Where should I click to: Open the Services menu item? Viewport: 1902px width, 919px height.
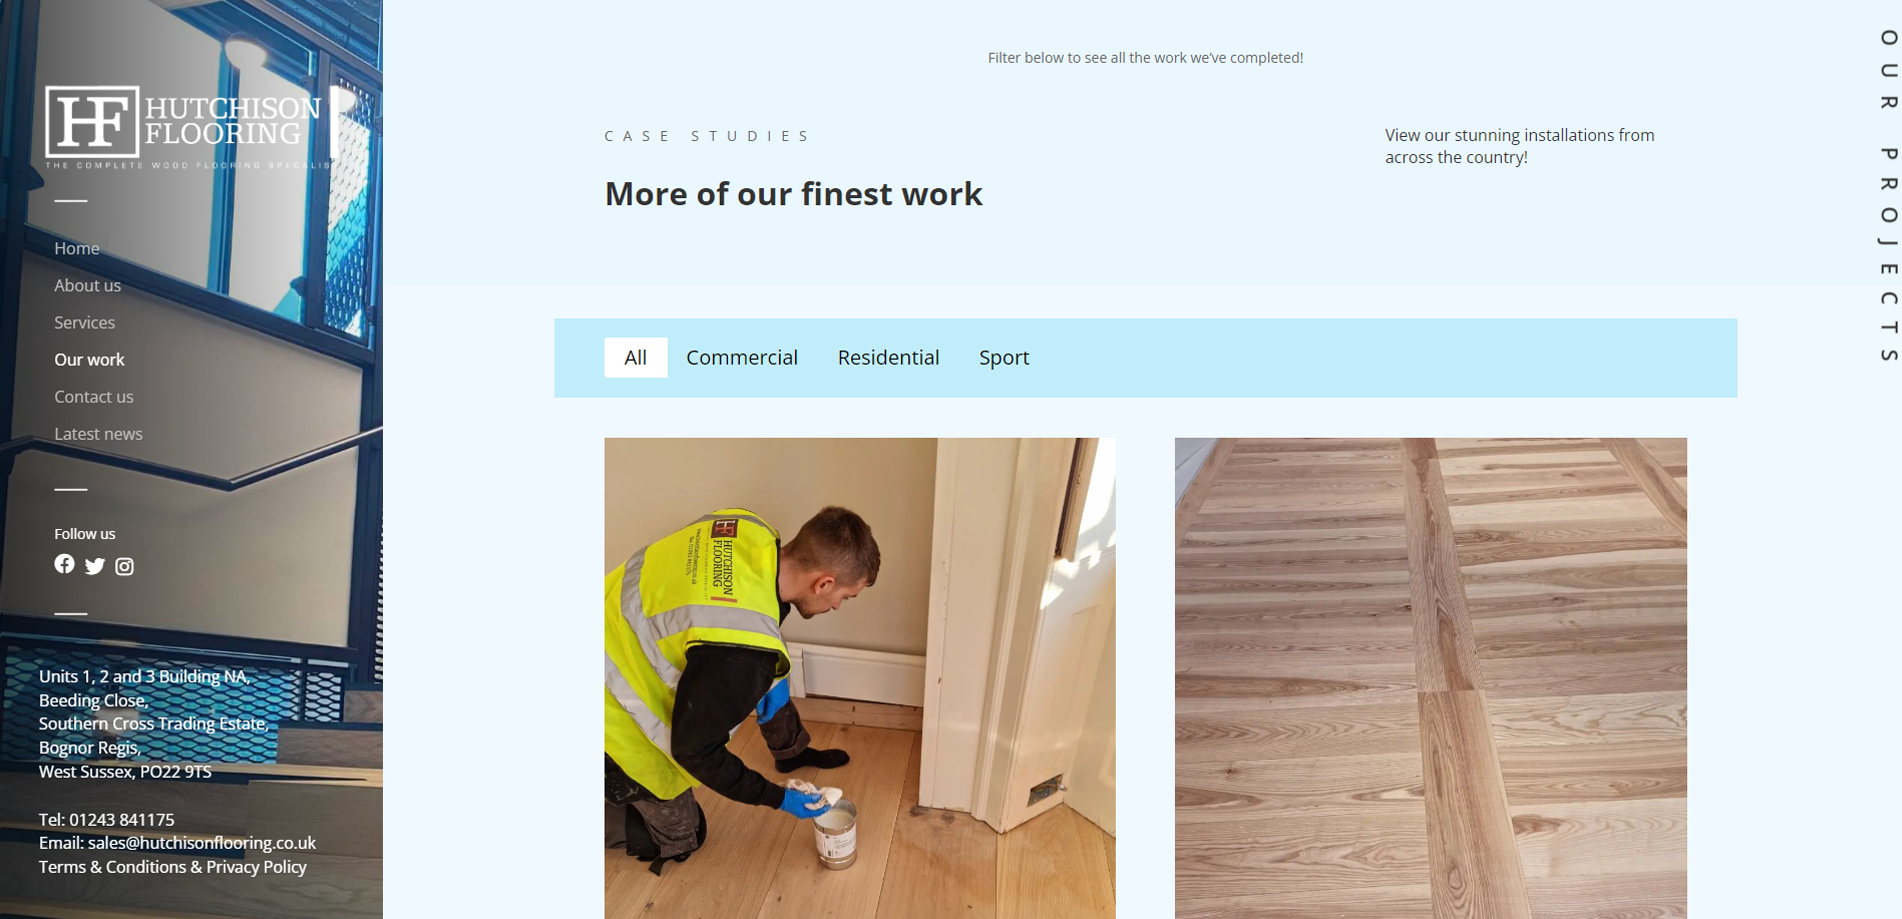tap(84, 322)
